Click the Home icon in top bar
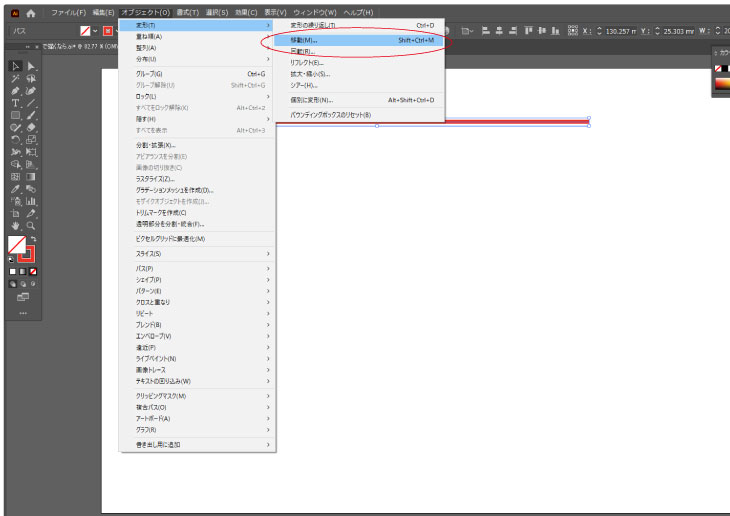Viewport: 730px width, 516px height. click(x=31, y=12)
